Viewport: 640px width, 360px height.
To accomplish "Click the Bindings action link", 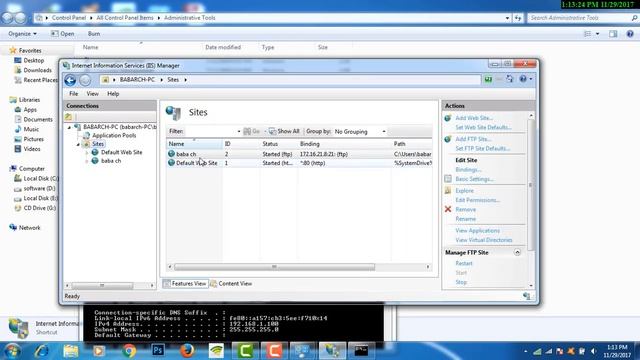I will (468, 169).
